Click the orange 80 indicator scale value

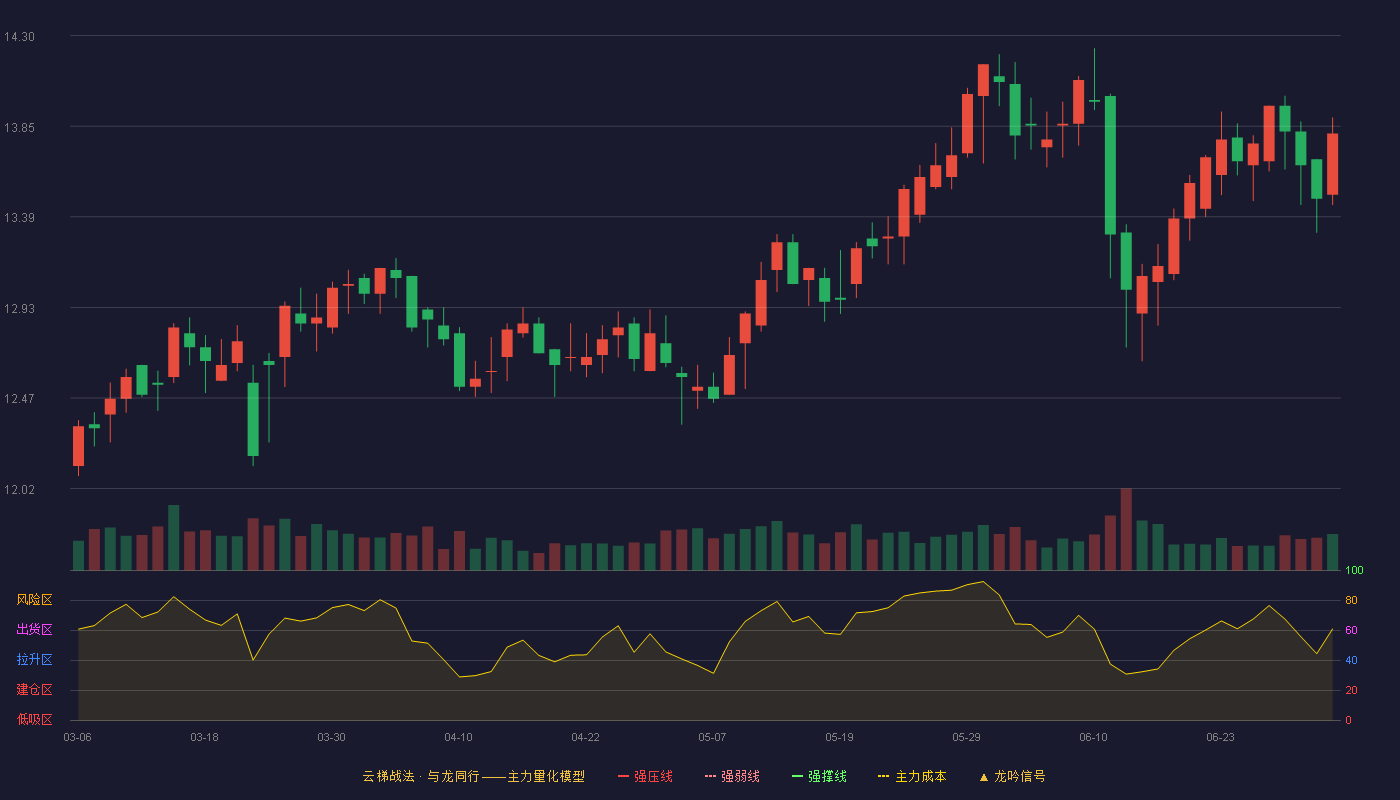(1351, 600)
